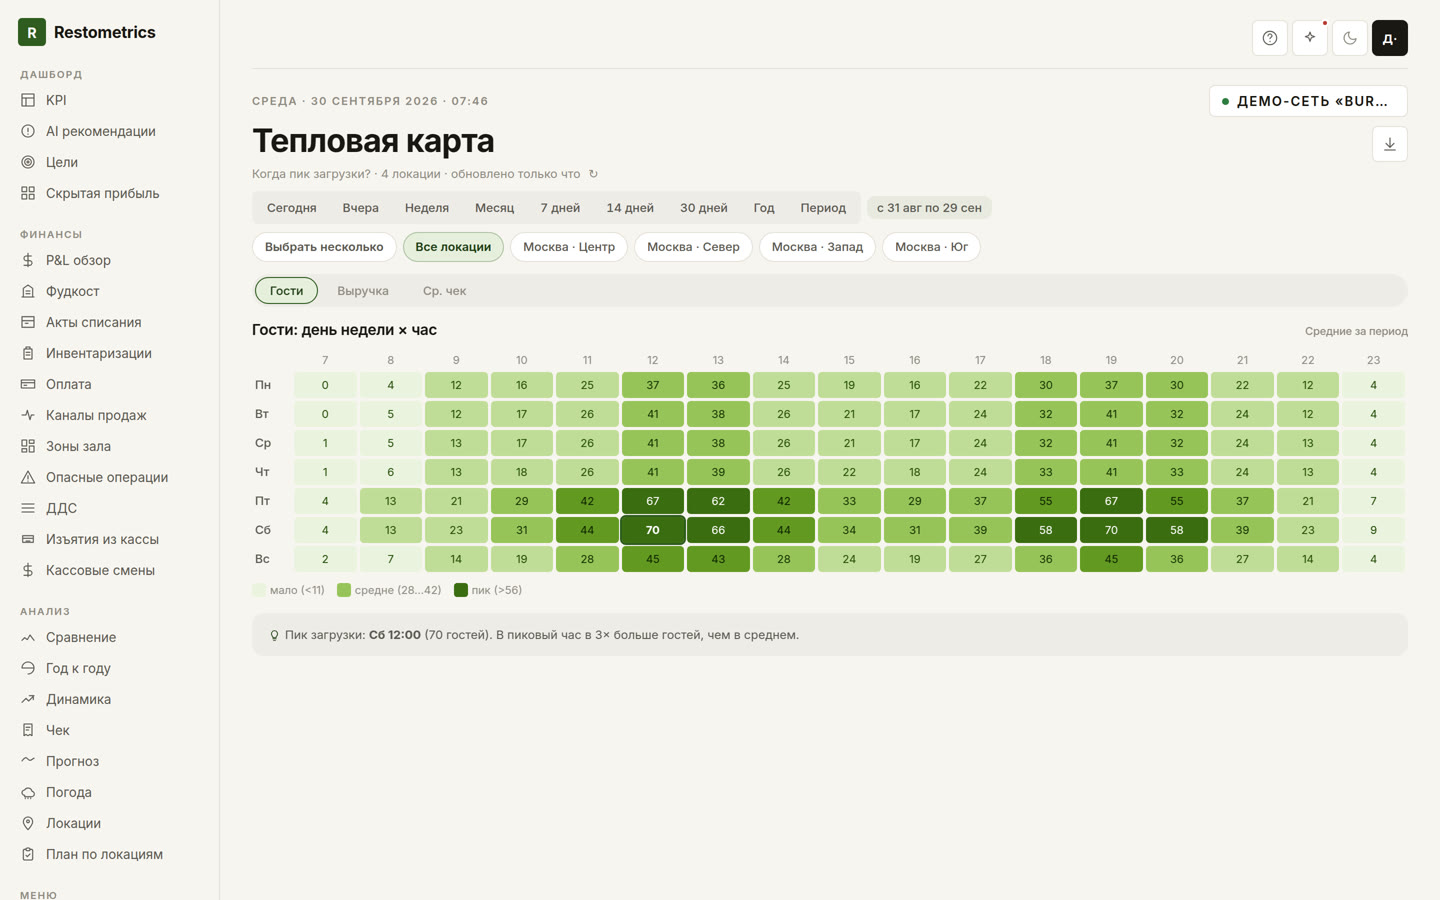Click the «средне (28...42)» legend swatch
The height and width of the screenshot is (900, 1440).
pos(344,590)
